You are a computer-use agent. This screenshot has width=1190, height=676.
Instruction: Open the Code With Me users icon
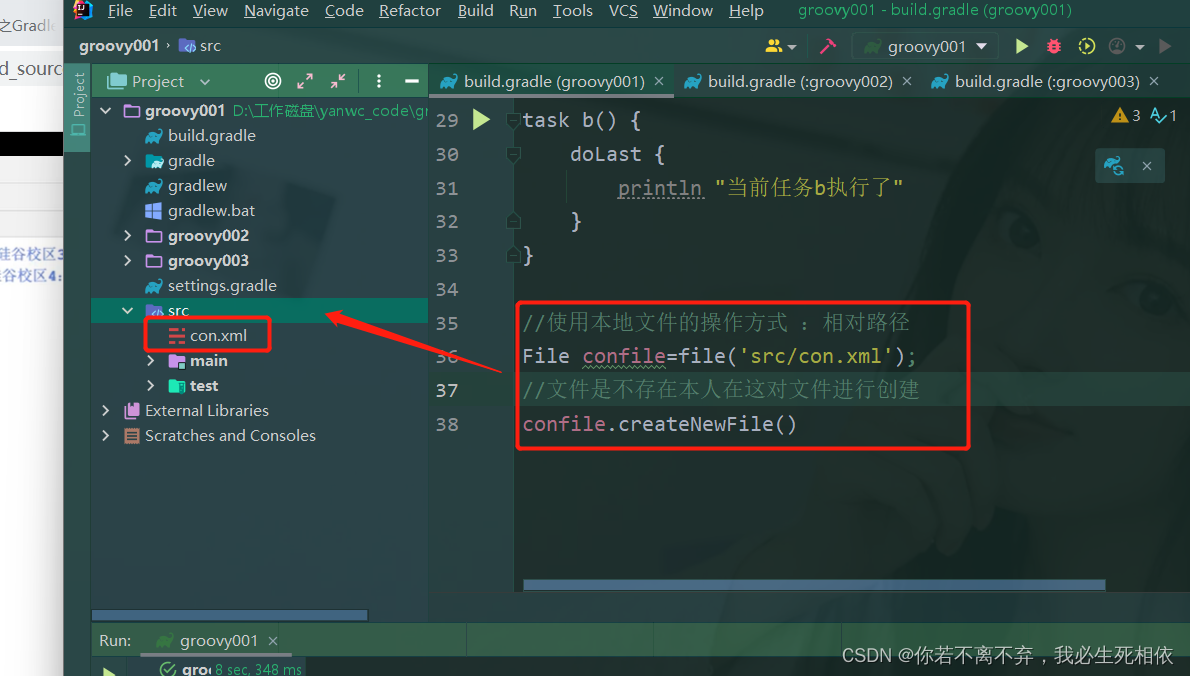pyautogui.click(x=780, y=46)
